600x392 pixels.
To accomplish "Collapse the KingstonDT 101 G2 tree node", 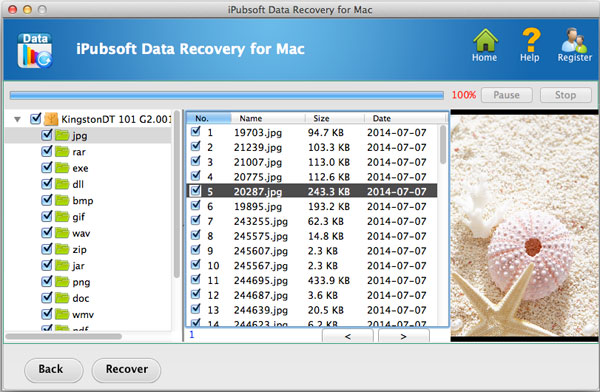I will click(17, 119).
